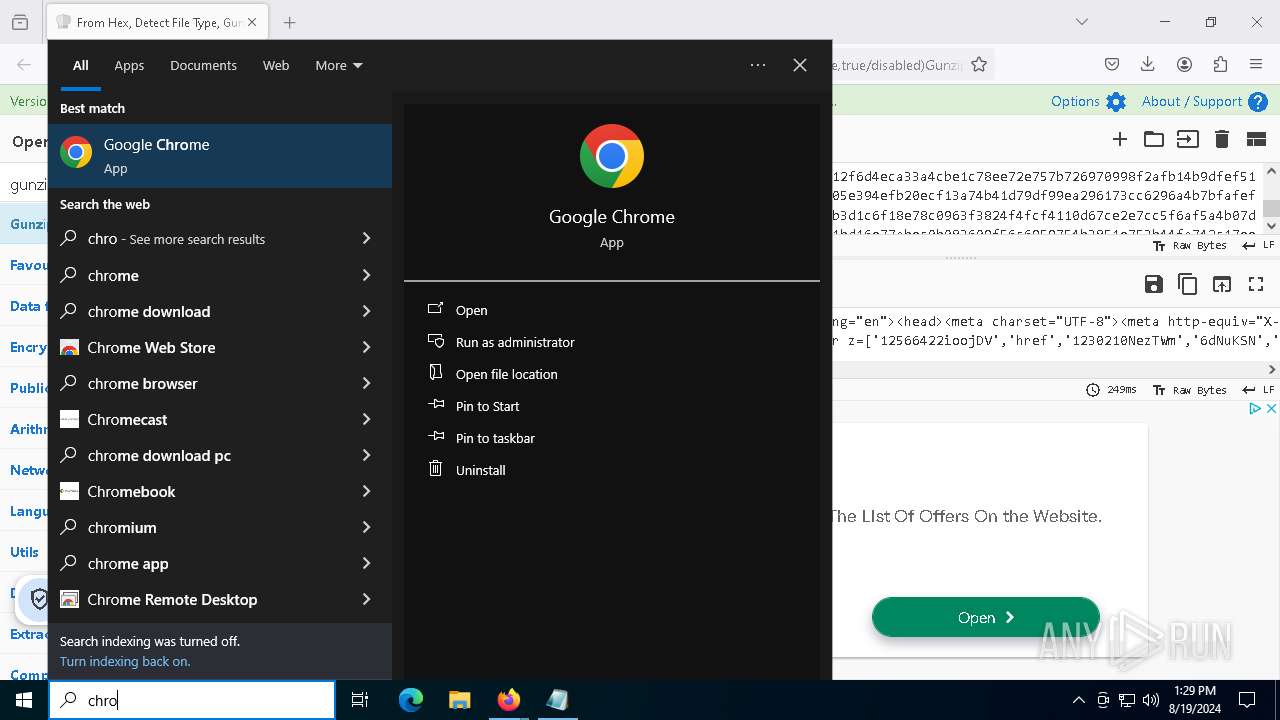Open the notification center icon
The image size is (1280, 720).
coord(1247,700)
